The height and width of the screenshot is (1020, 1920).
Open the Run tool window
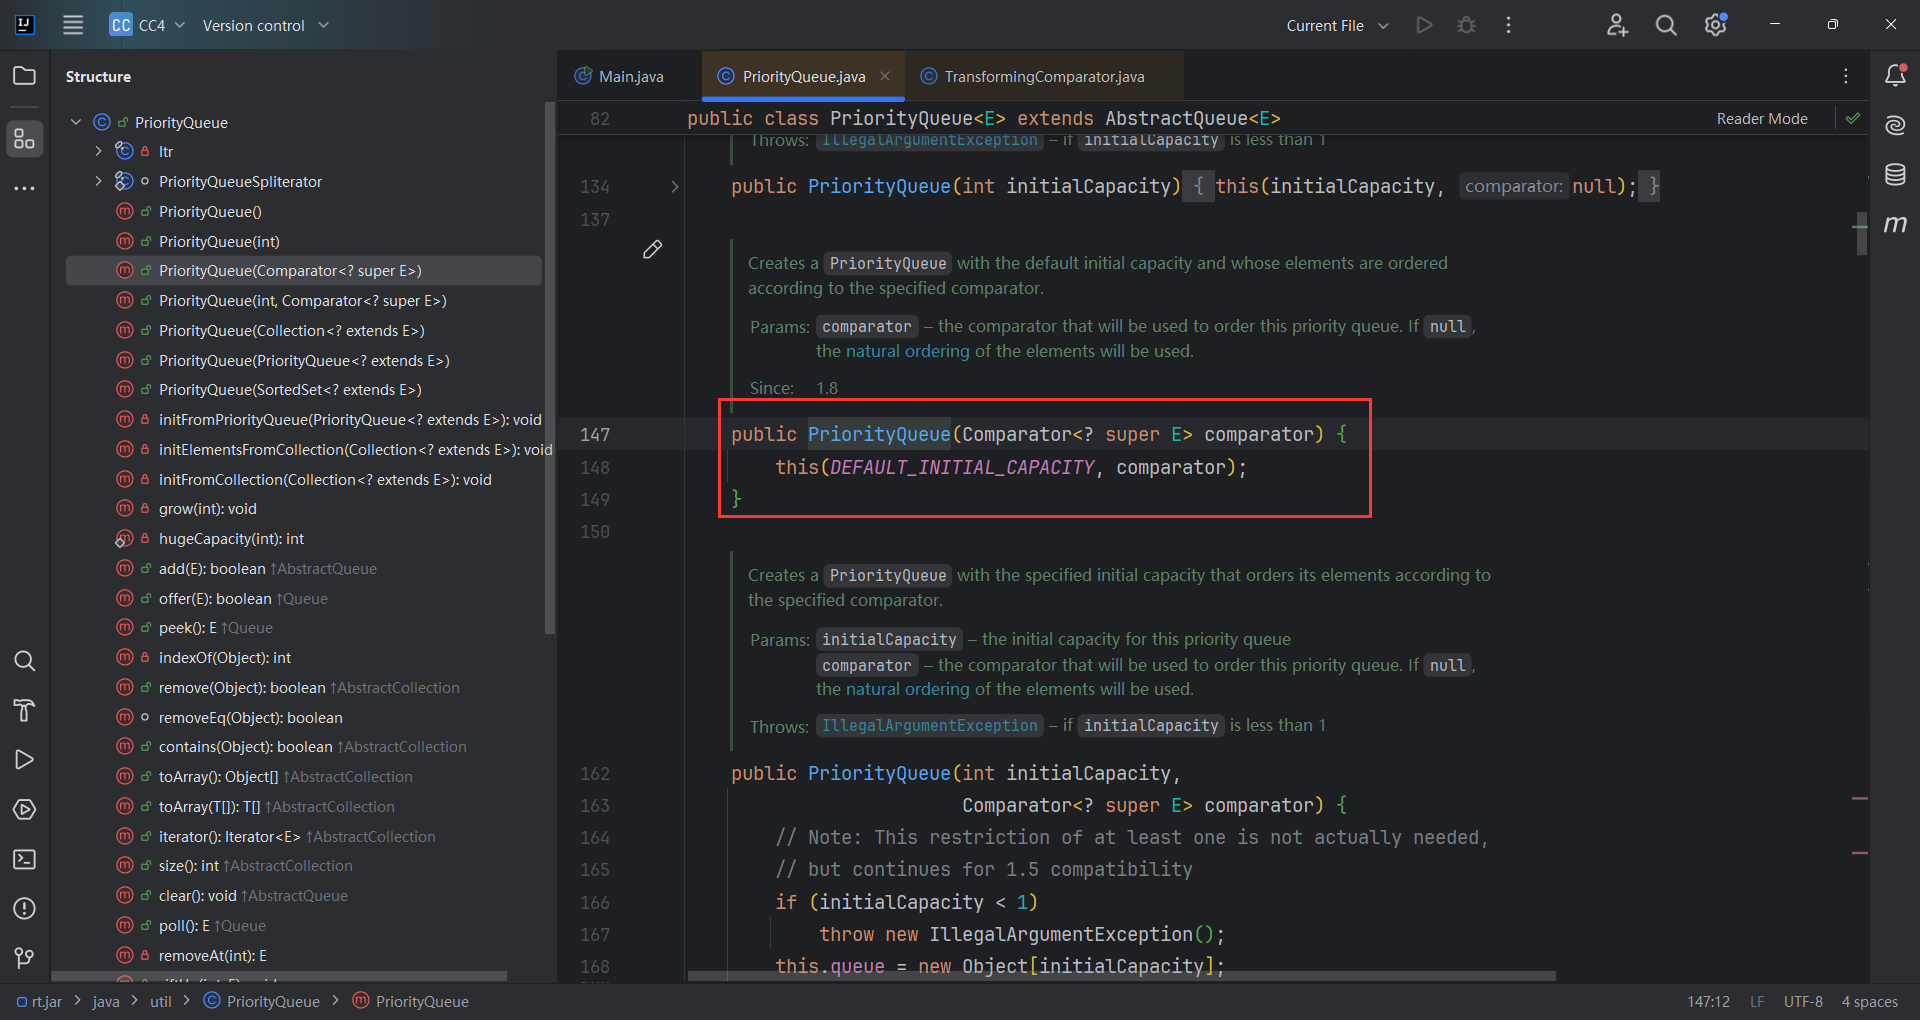(24, 760)
